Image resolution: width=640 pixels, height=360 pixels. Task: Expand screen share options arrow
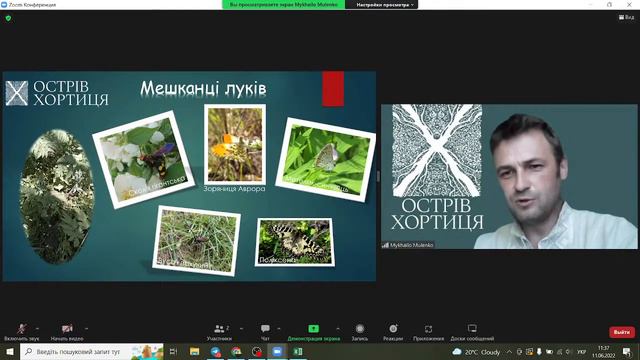[338, 329]
